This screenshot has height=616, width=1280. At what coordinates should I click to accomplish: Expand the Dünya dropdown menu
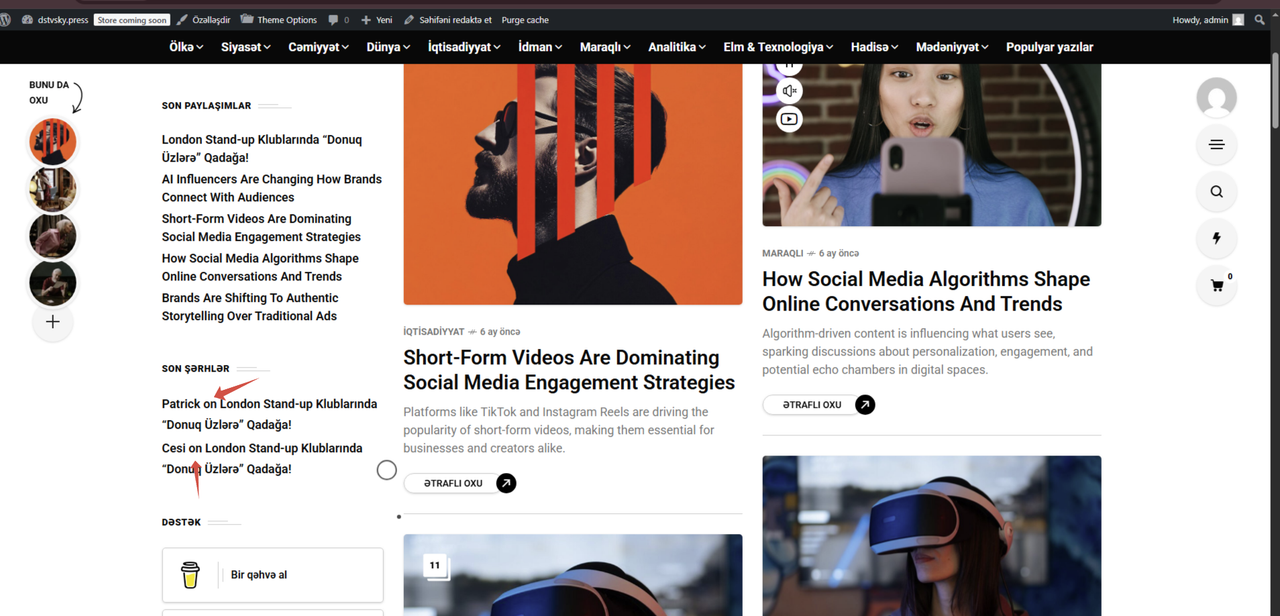click(388, 47)
